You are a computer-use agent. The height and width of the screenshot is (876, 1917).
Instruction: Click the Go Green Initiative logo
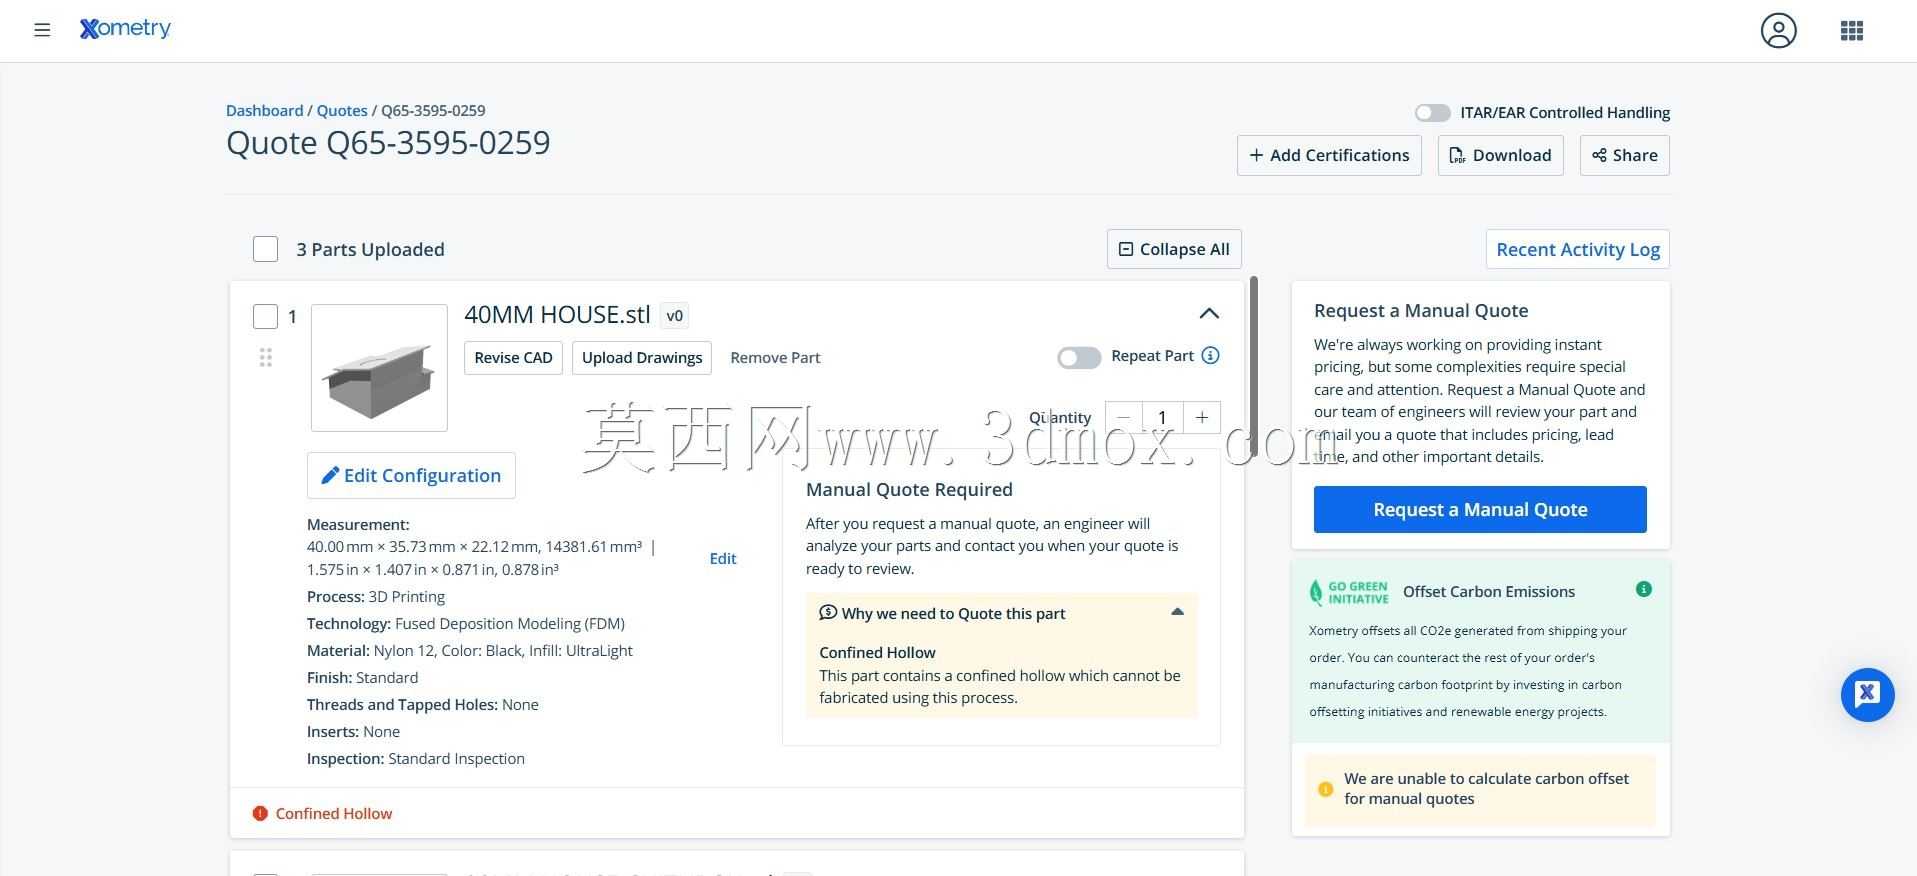[x=1348, y=592]
